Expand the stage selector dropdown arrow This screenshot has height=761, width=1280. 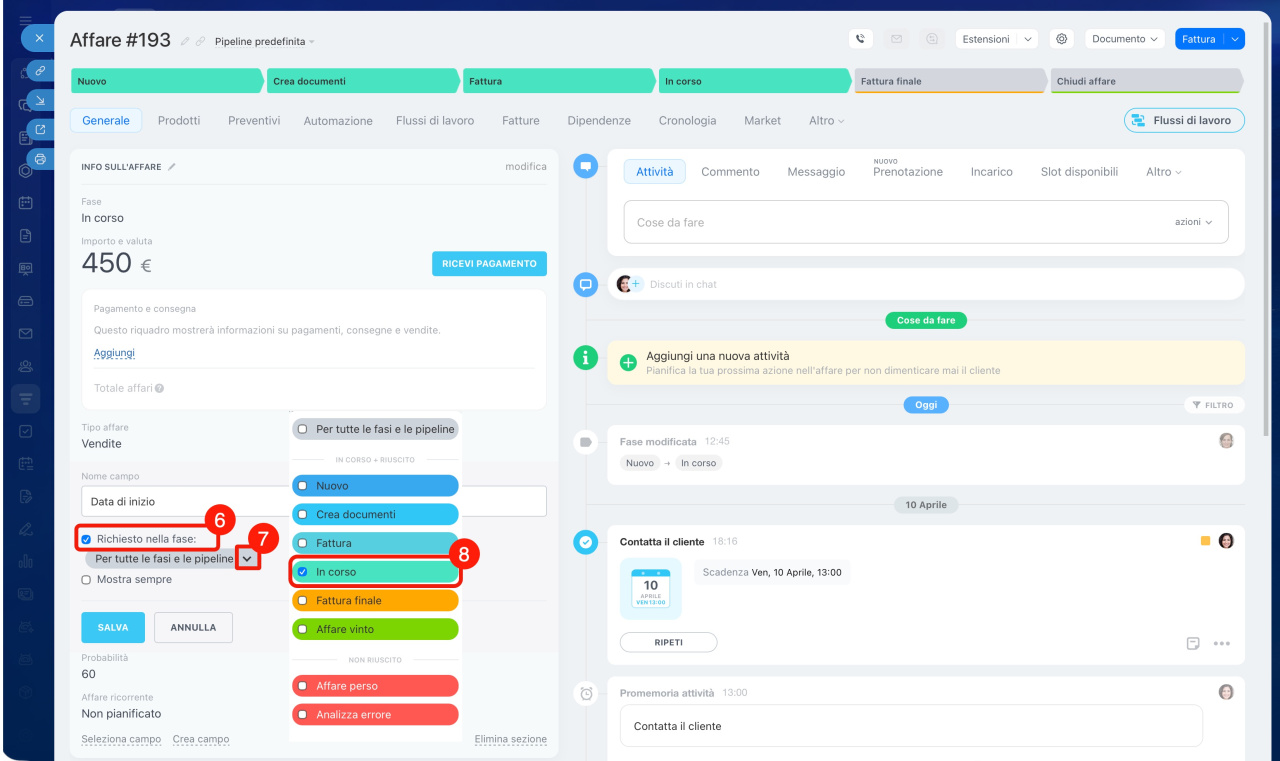(247, 559)
